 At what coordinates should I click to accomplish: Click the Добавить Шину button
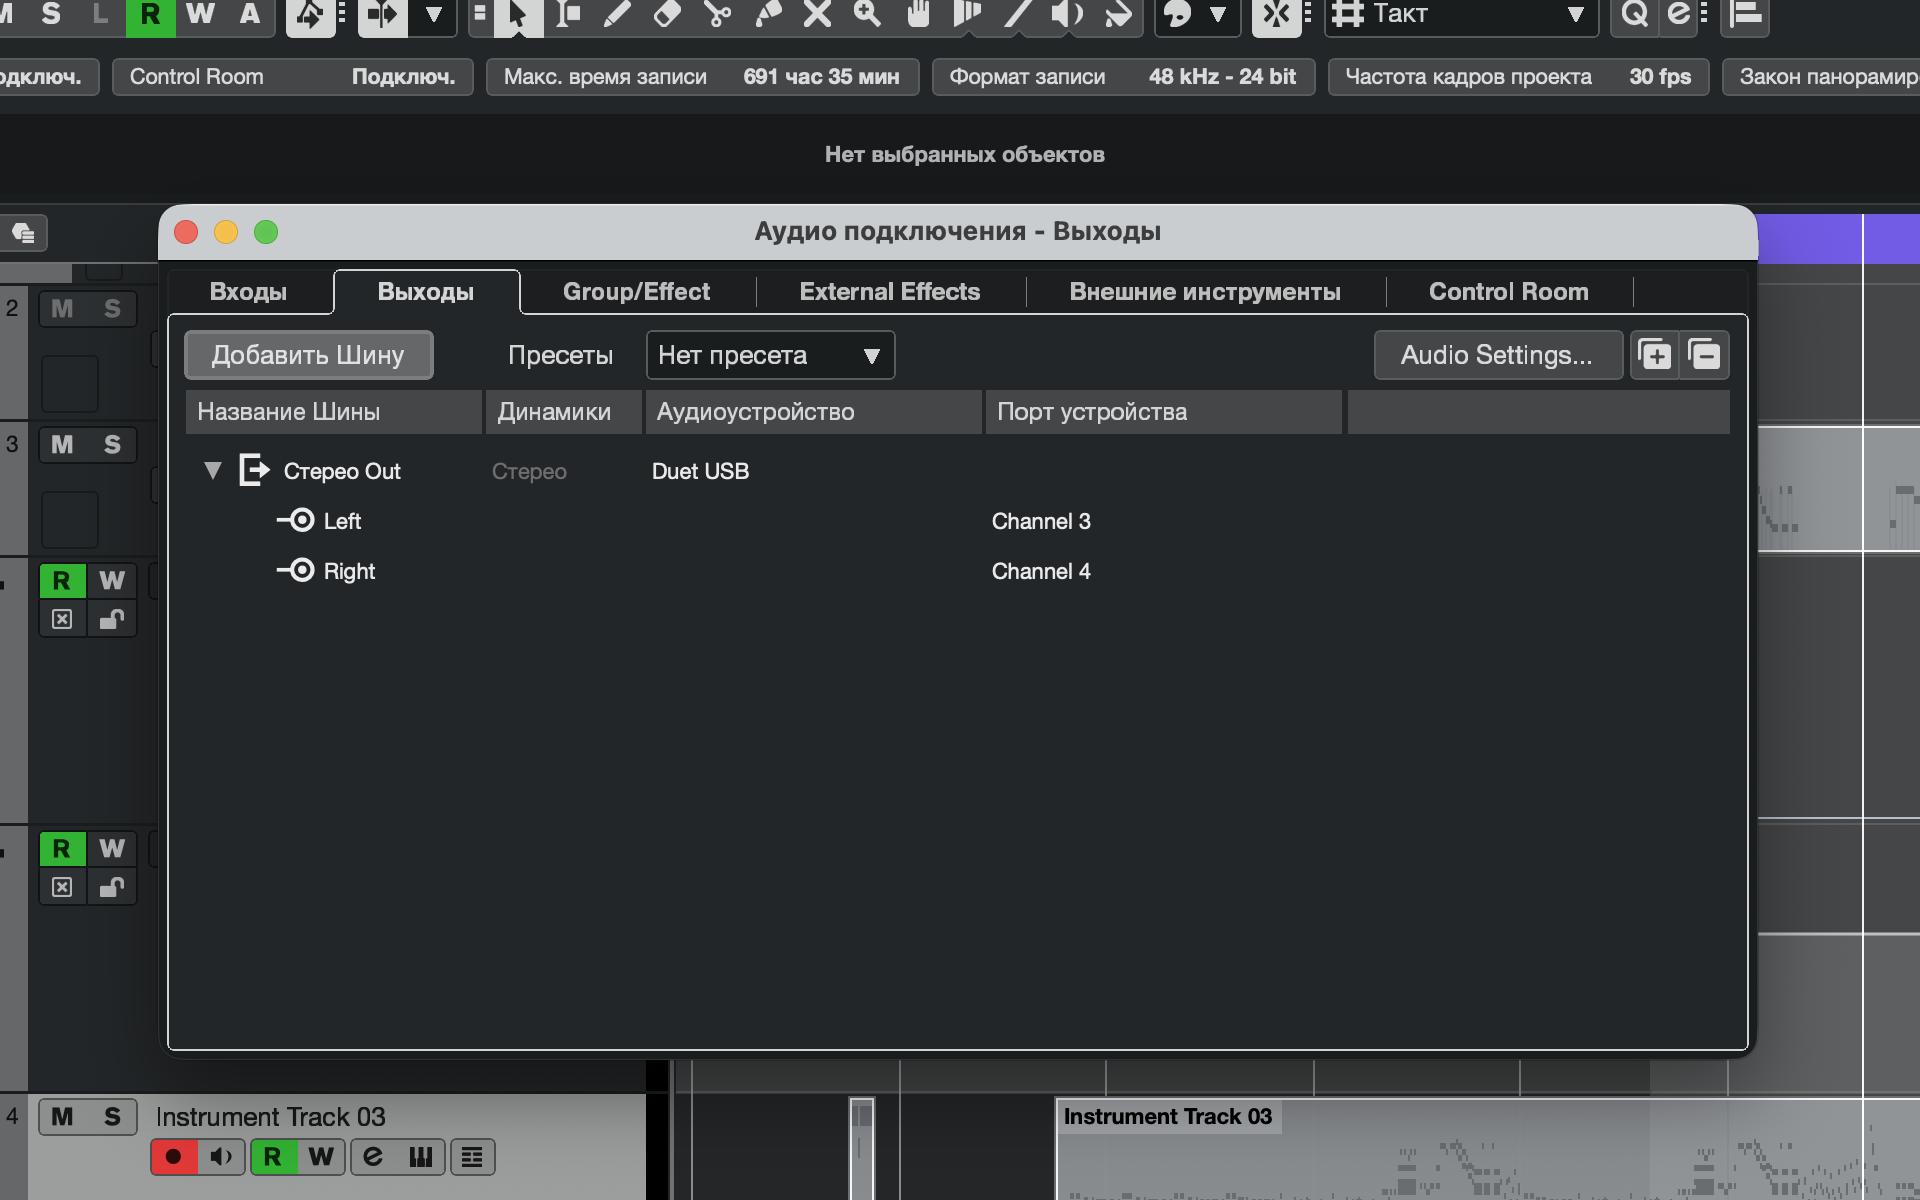[308, 355]
